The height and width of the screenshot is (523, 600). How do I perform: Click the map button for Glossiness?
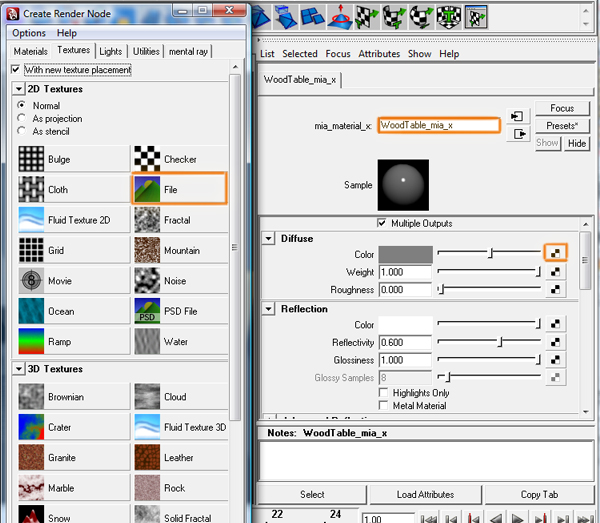pos(555,359)
